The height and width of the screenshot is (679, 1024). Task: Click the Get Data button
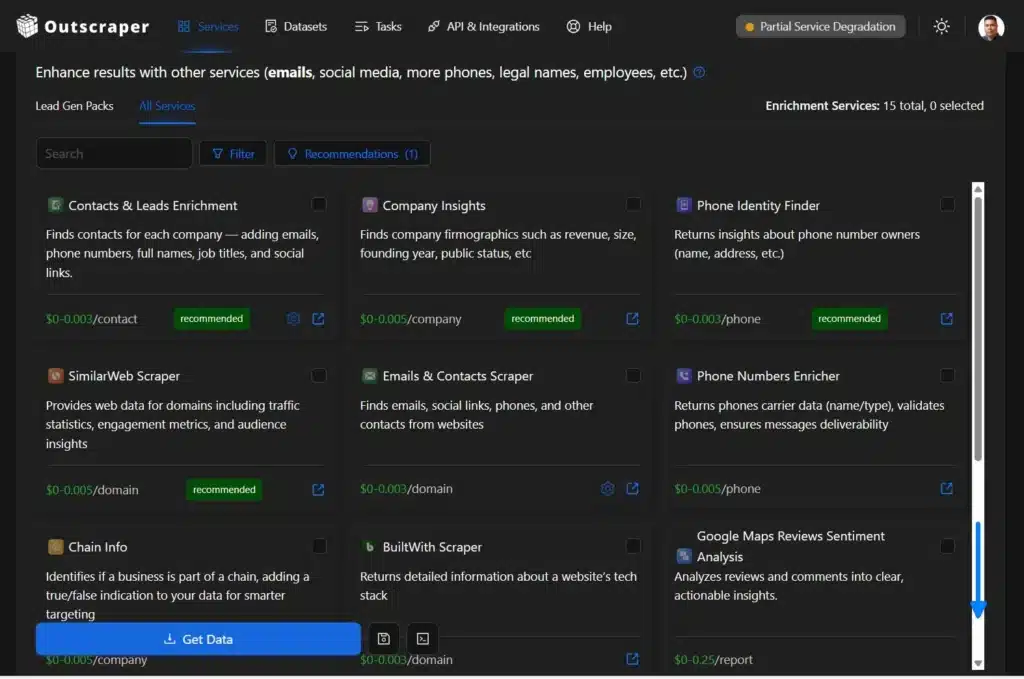(x=198, y=639)
